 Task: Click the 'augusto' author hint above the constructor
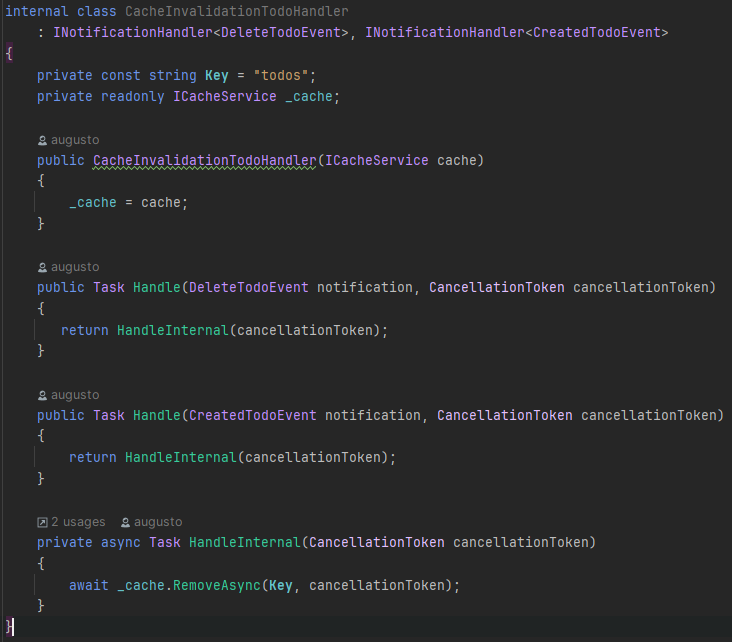click(75, 140)
